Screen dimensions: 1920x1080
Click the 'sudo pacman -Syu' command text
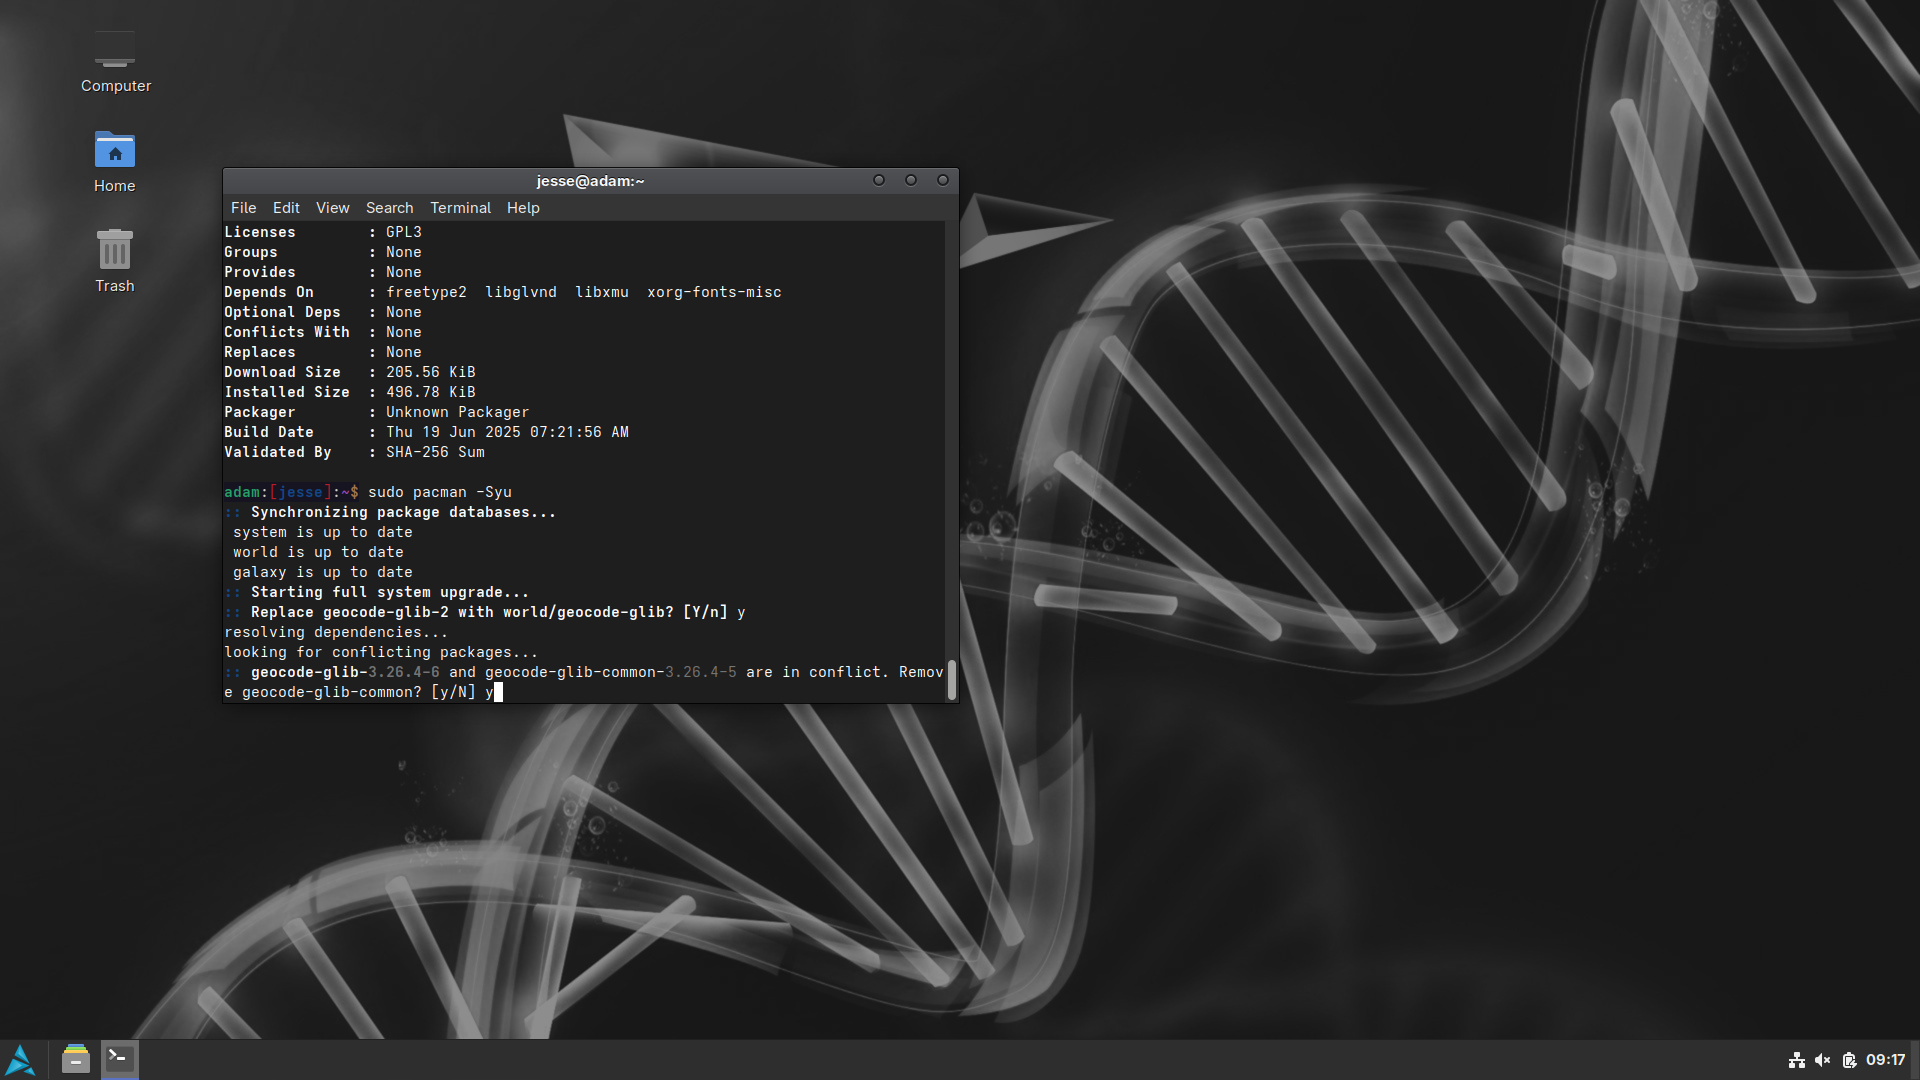(440, 492)
